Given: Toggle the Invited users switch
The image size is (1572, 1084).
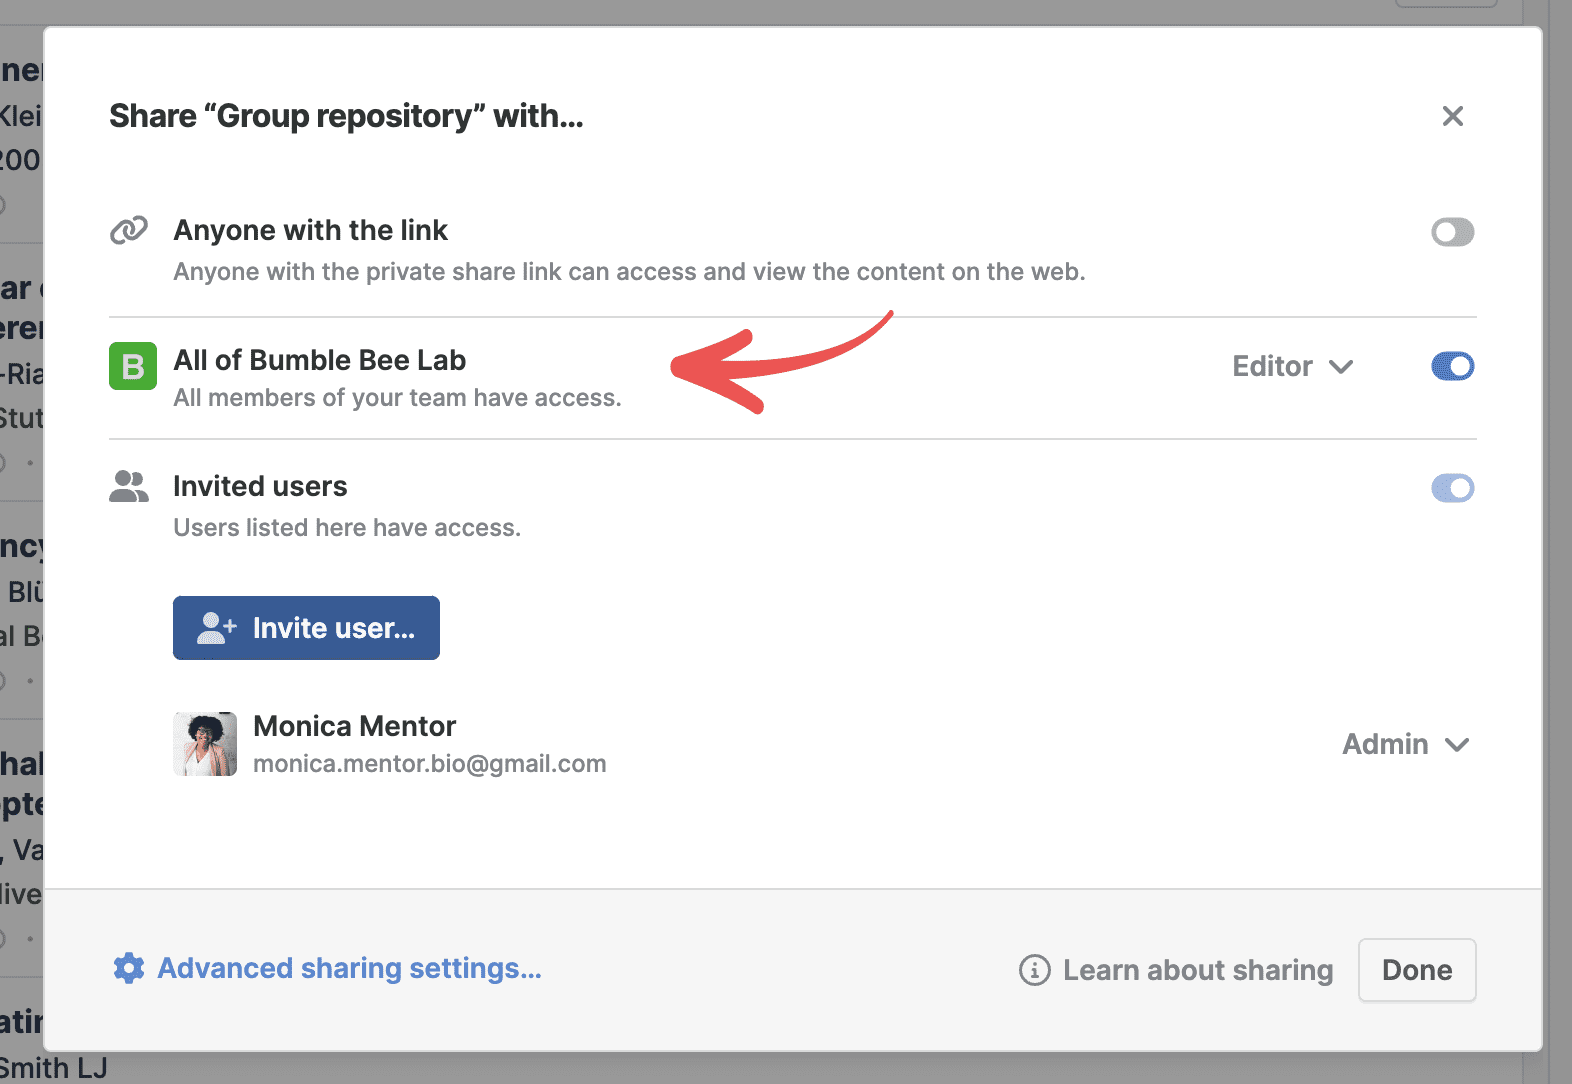Looking at the screenshot, I should point(1452,488).
